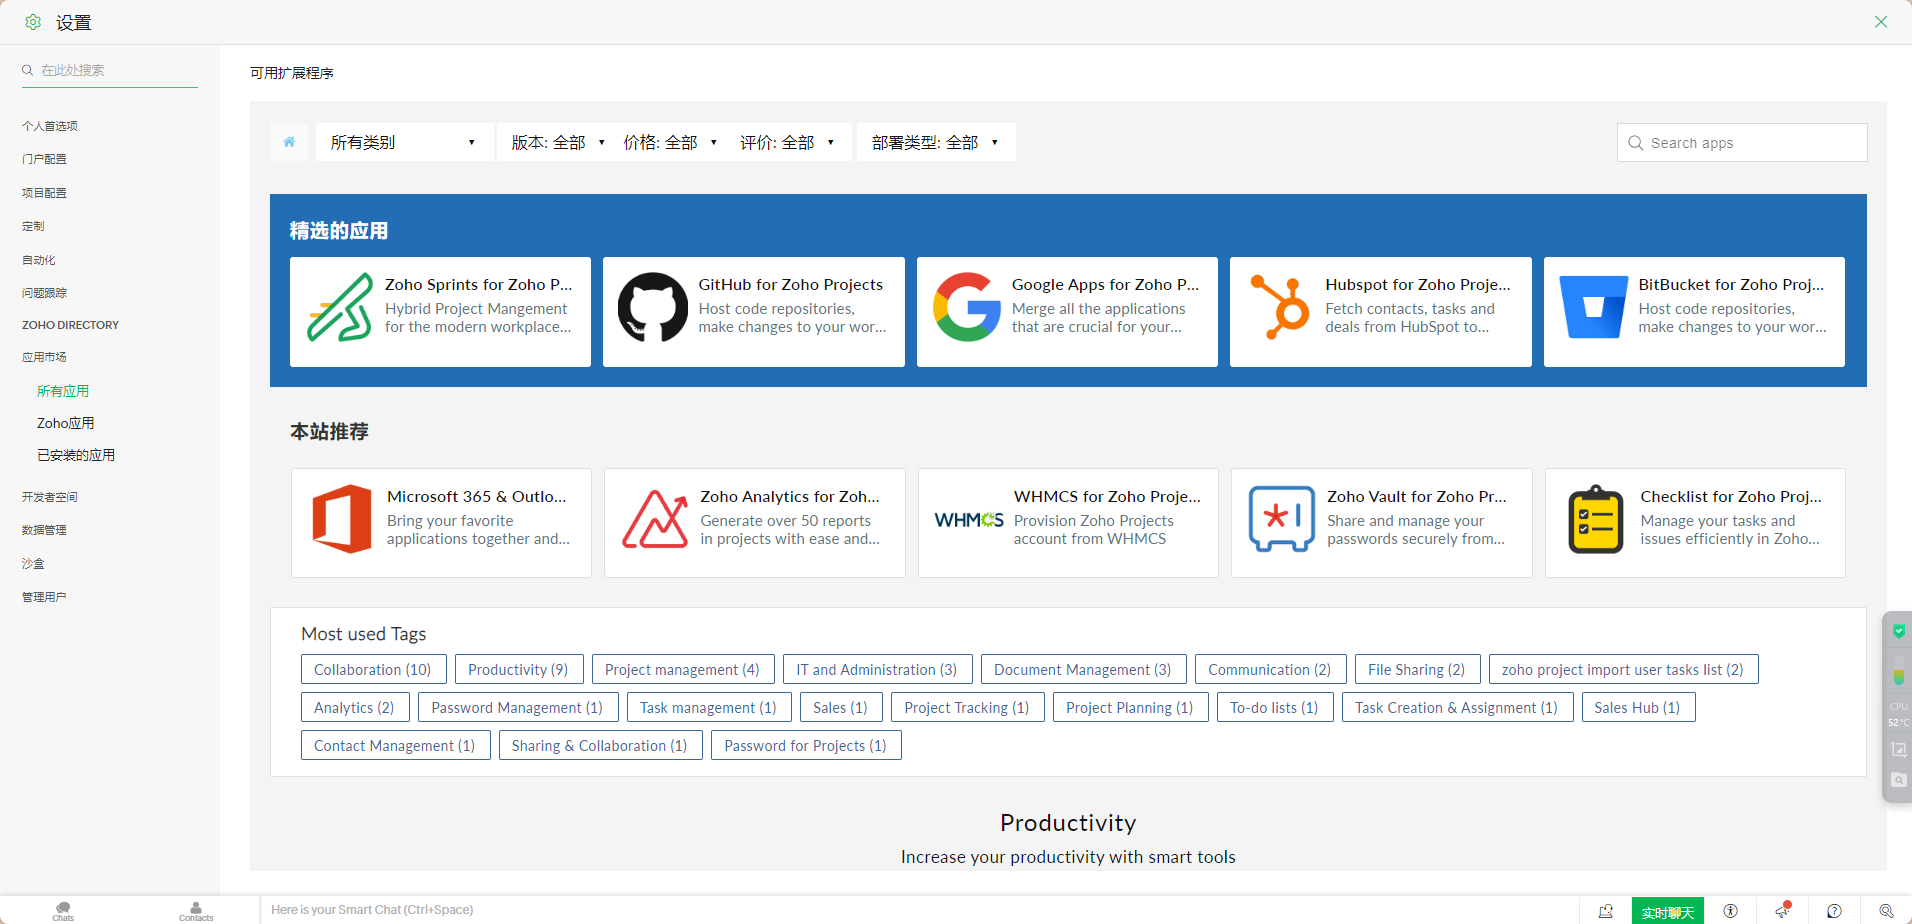Image resolution: width=1912 pixels, height=924 pixels.
Task: Open ZOHO DIRECTORY in sidebar
Action: point(70,325)
